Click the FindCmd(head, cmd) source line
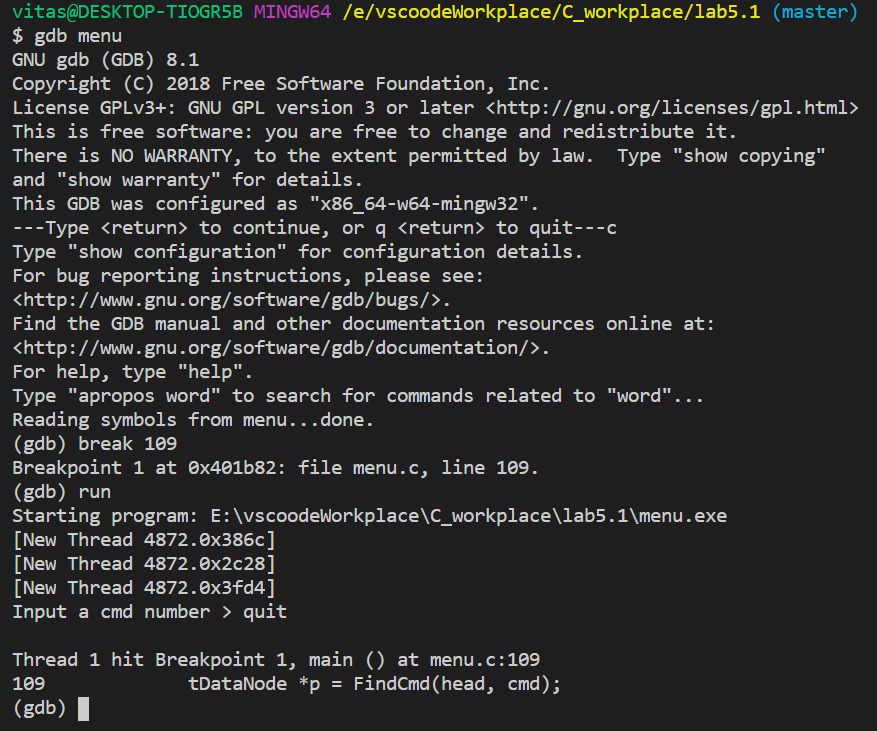877x731 pixels. [374, 684]
